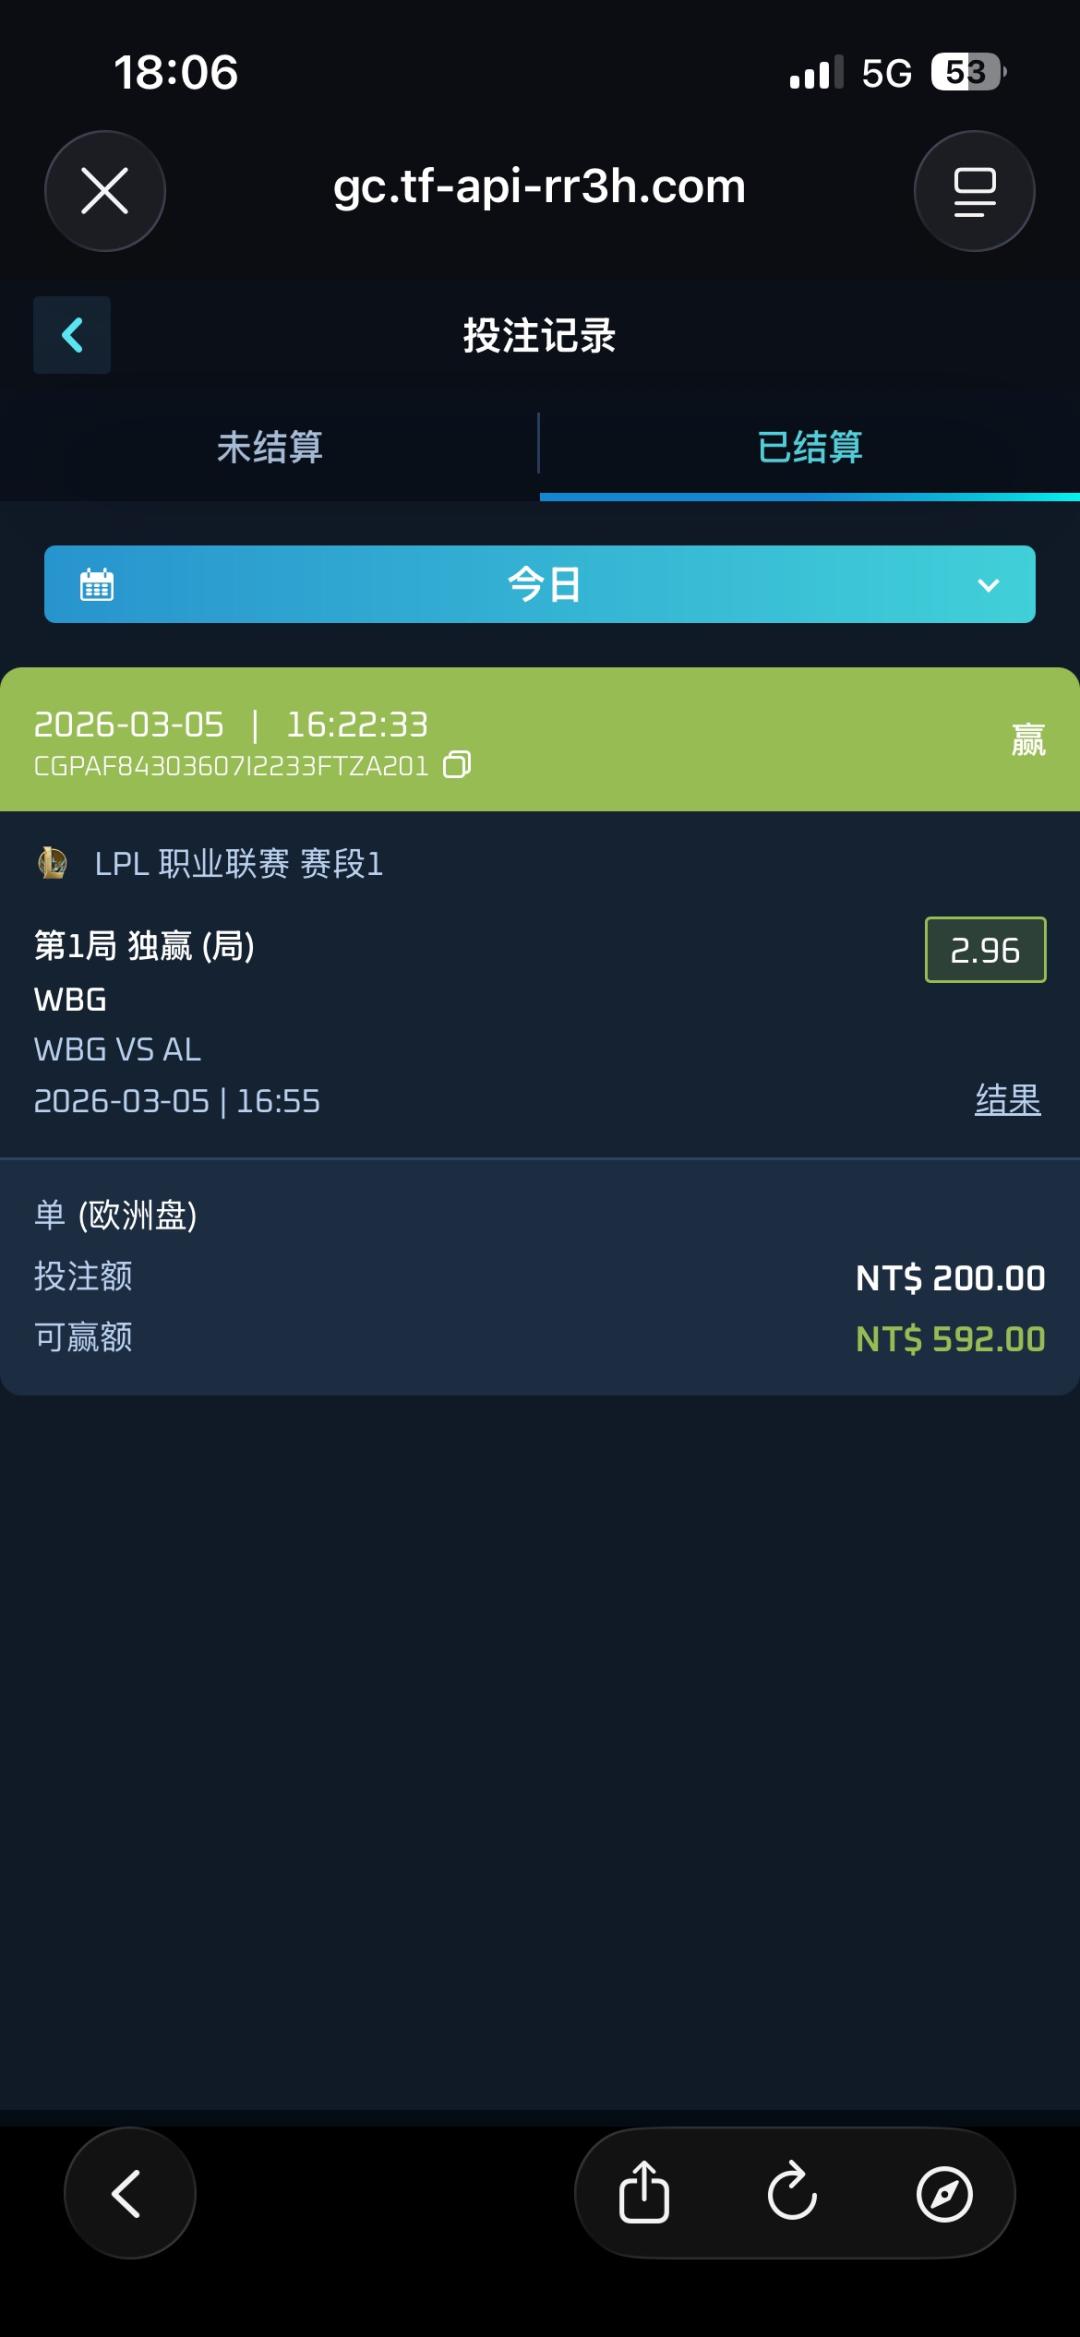Select the 已结算 tab

809,447
